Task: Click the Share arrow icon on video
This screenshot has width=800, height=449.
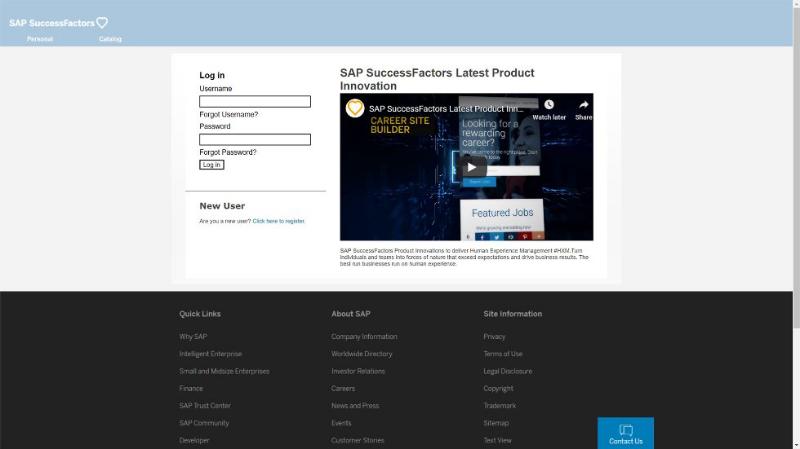Action: pos(584,105)
